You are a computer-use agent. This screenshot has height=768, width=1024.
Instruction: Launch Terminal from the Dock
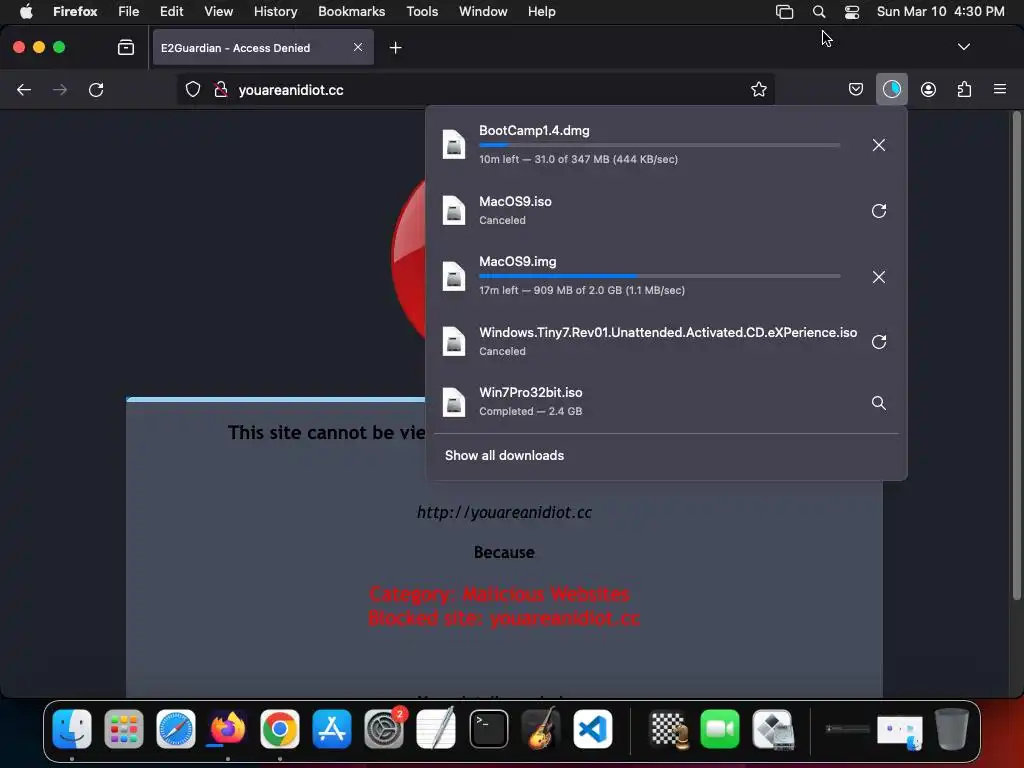point(488,729)
